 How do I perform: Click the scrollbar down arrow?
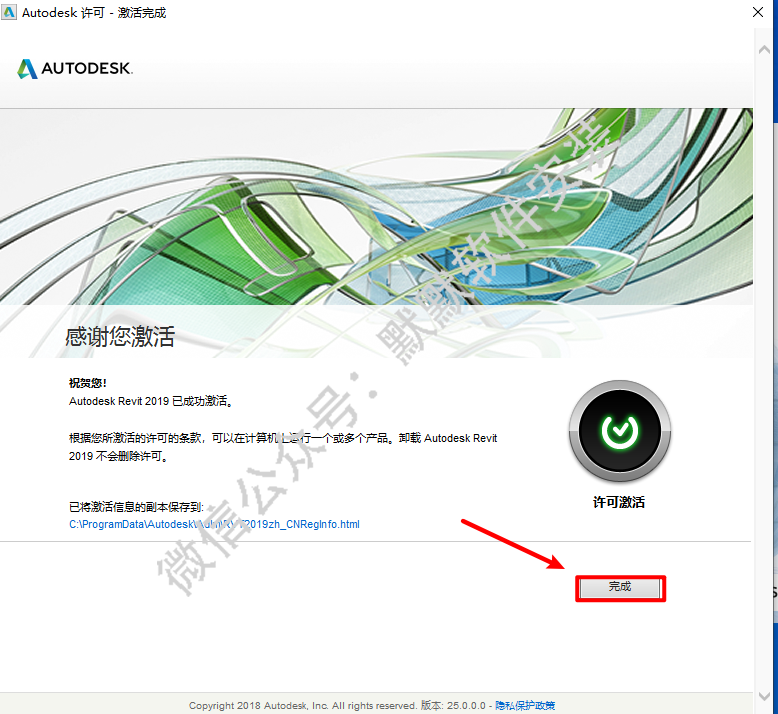click(x=765, y=696)
